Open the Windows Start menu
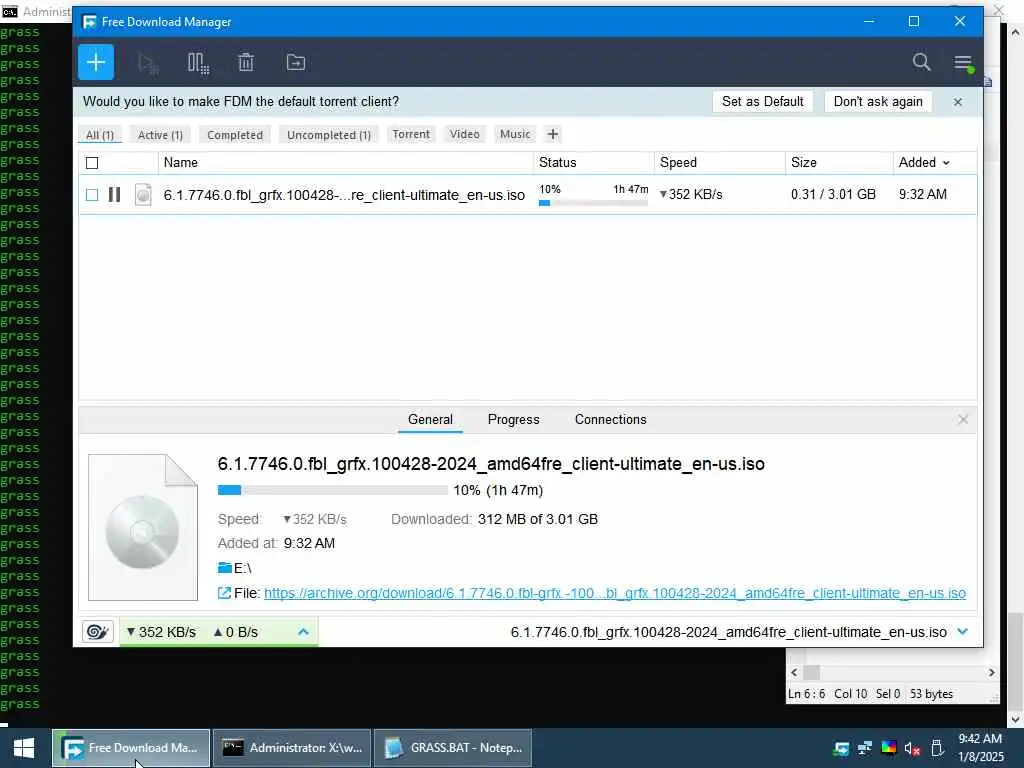 coord(24,748)
